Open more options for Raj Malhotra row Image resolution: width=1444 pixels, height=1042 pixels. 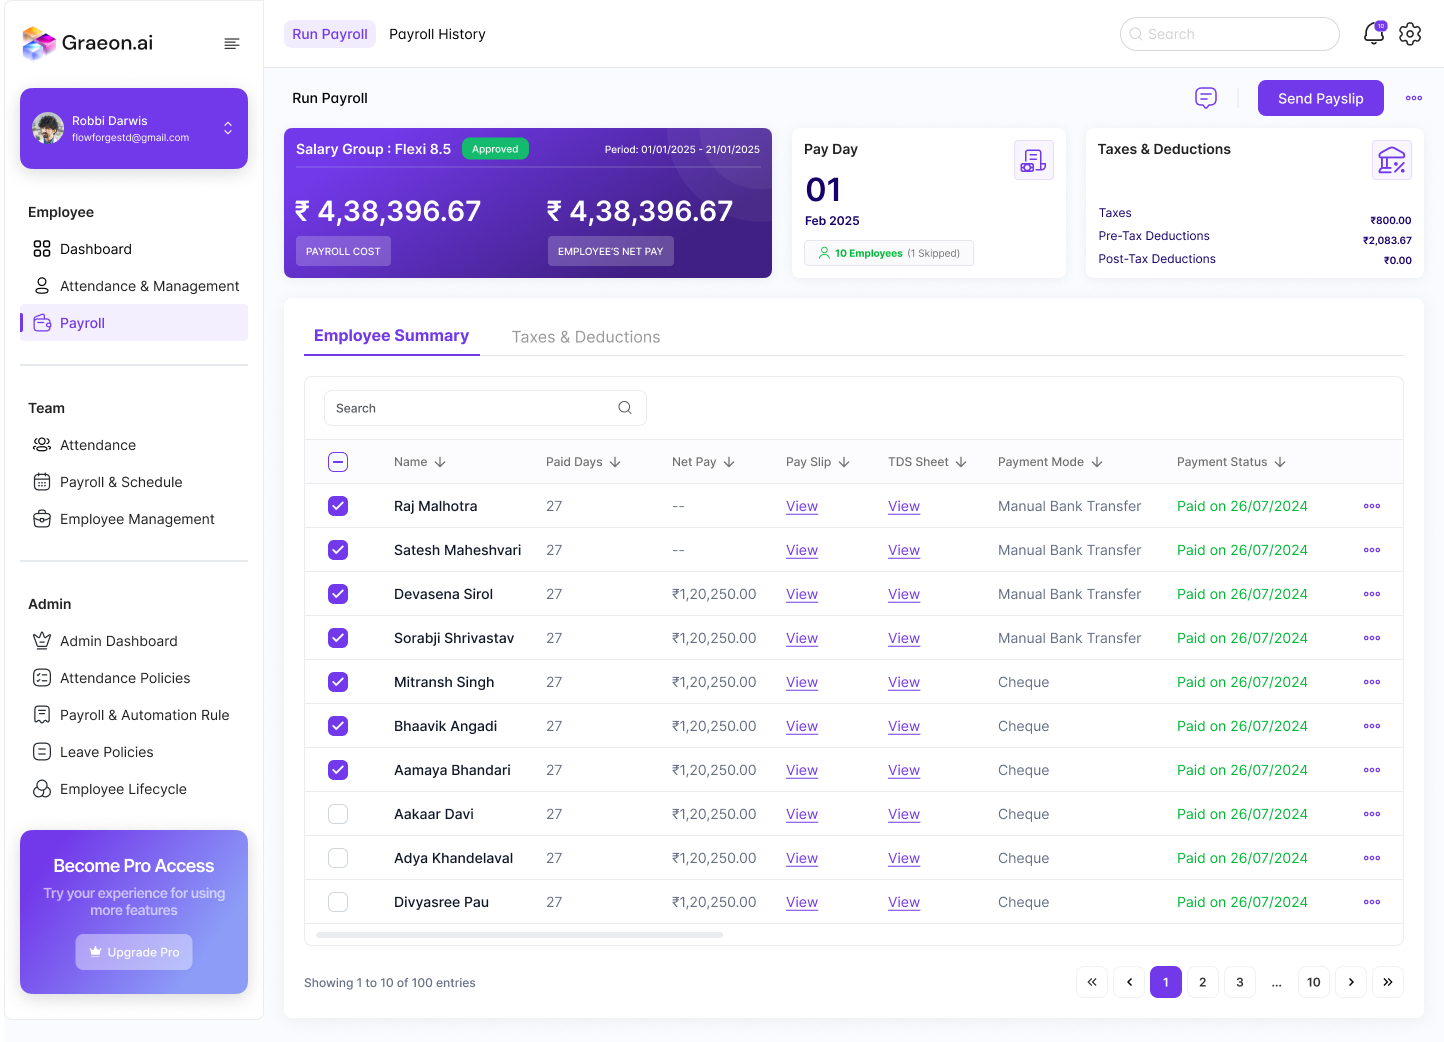[x=1372, y=506]
